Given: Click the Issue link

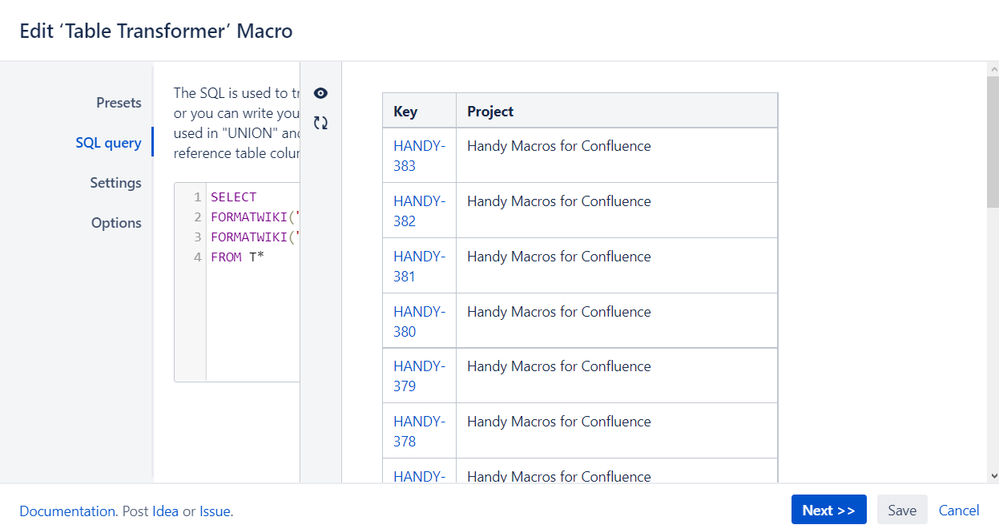Looking at the screenshot, I should click(x=214, y=511).
